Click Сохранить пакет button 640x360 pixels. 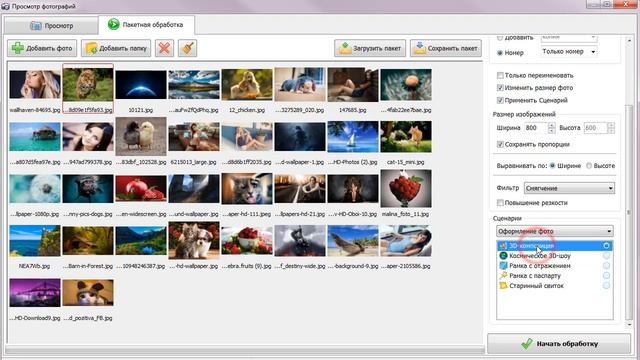[446, 48]
